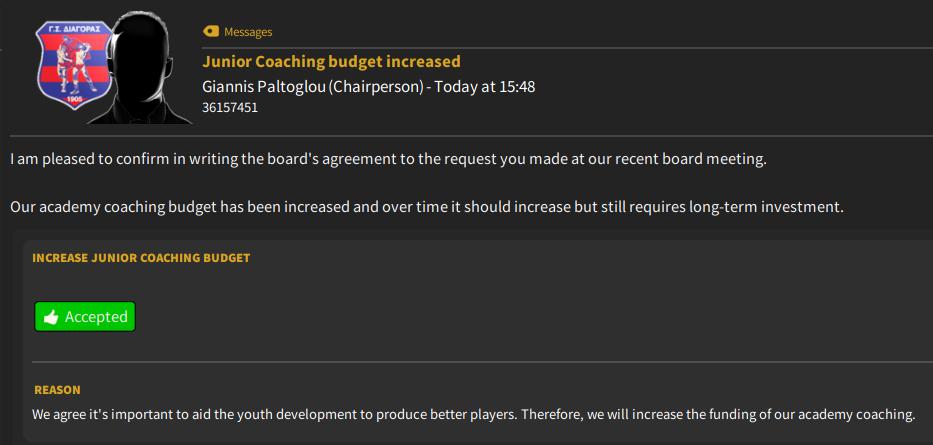The image size is (933, 445).
Task: Click the 'I am pleased to confirm' paragraph
Action: tap(387, 159)
